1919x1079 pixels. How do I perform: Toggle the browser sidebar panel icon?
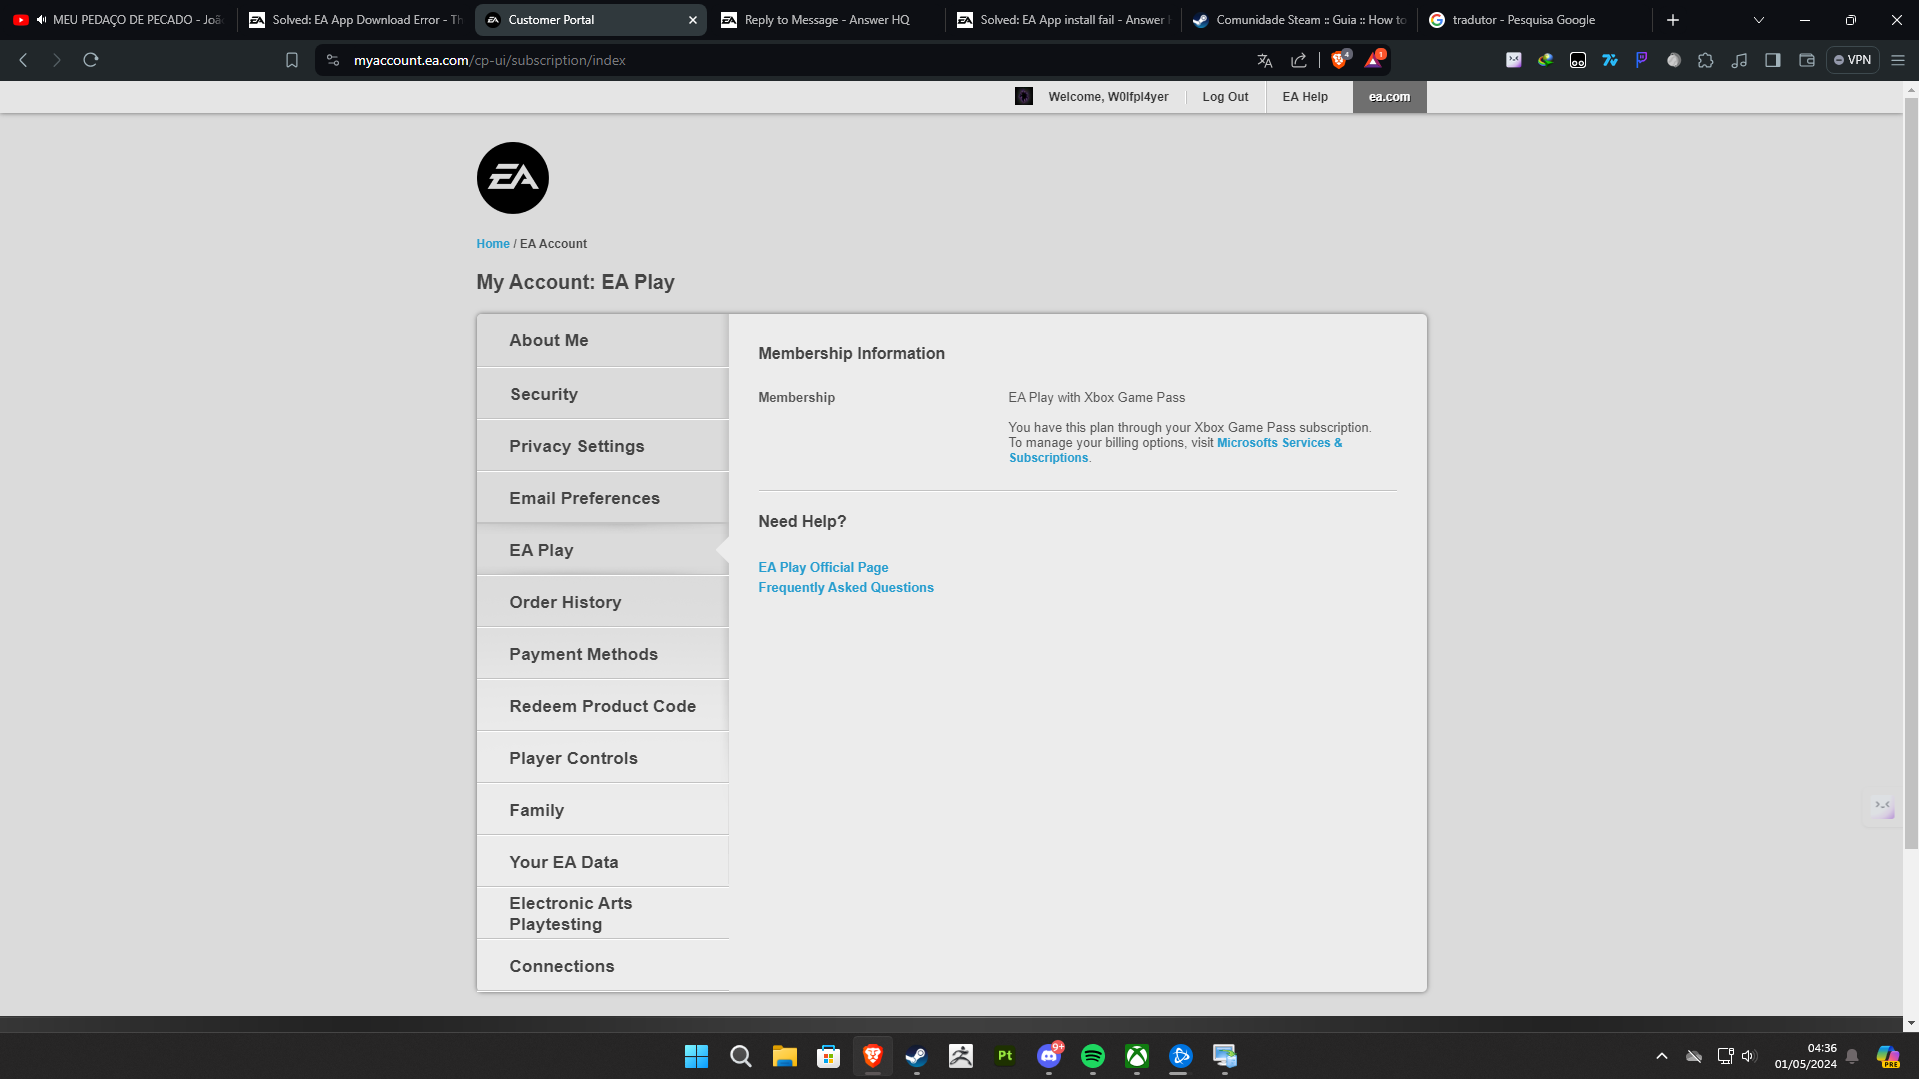(x=1773, y=60)
